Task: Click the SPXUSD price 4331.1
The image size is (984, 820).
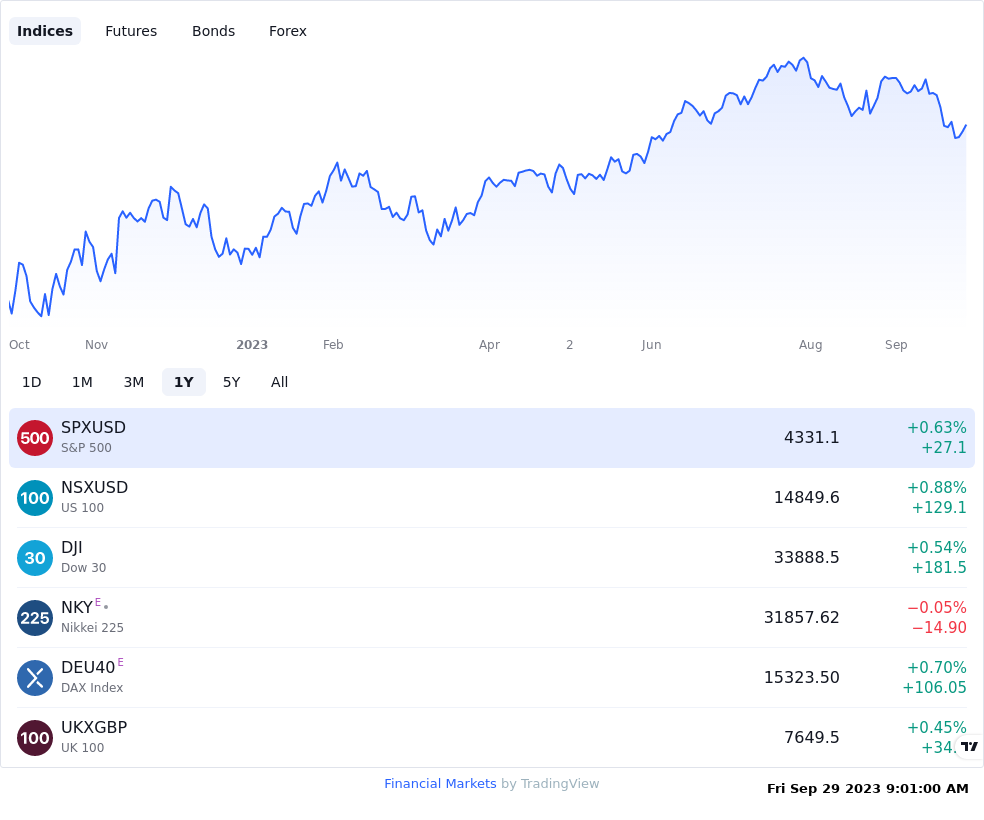Action: coord(811,437)
